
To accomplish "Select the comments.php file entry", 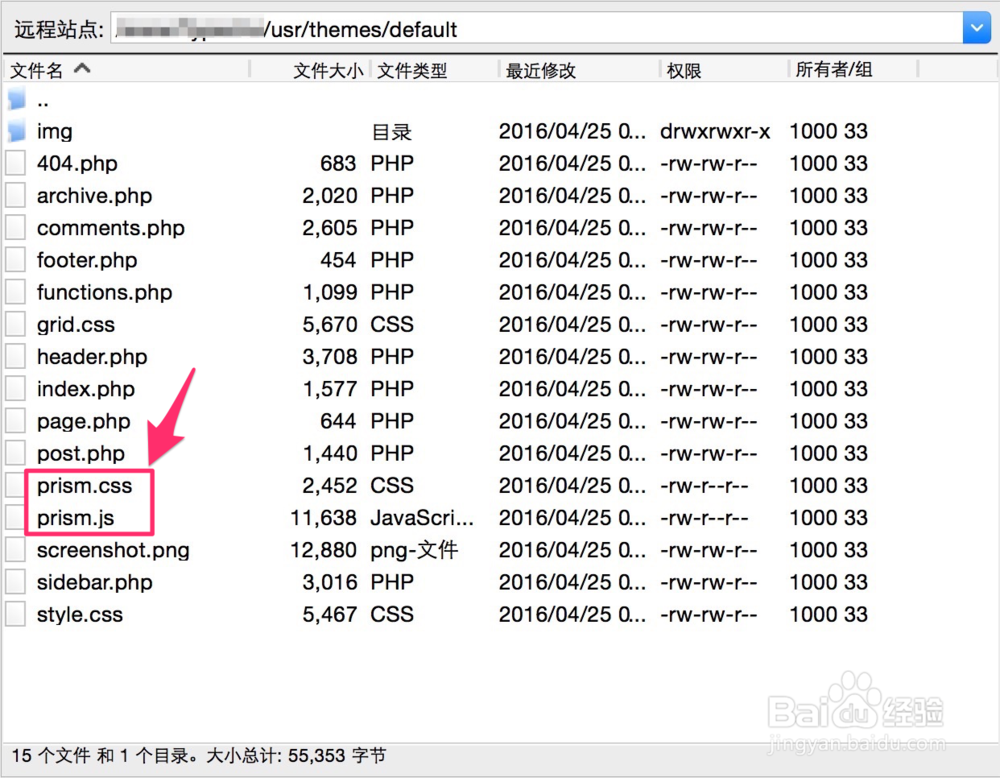I will point(110,227).
